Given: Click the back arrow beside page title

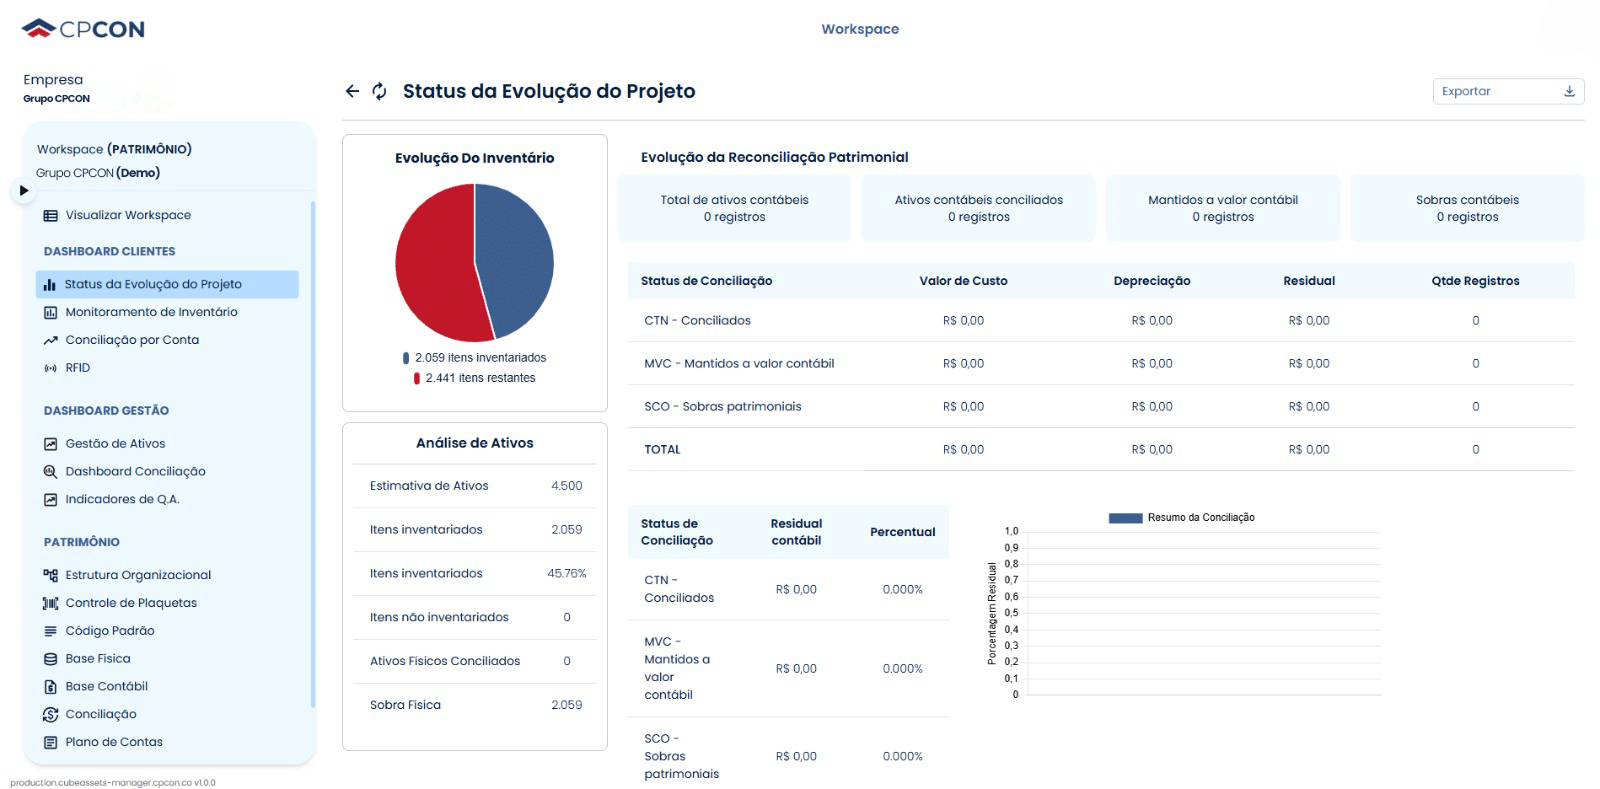Looking at the screenshot, I should (352, 91).
